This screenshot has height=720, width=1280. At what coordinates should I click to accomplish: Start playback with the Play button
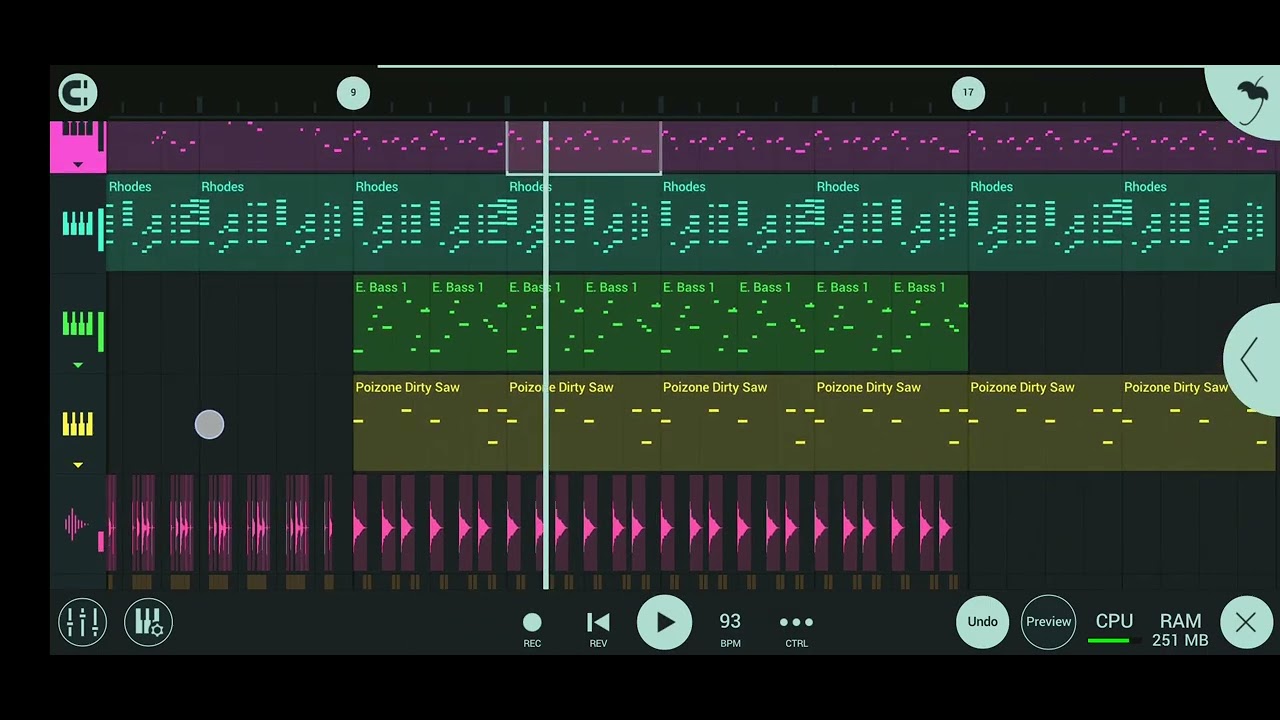[x=665, y=622]
